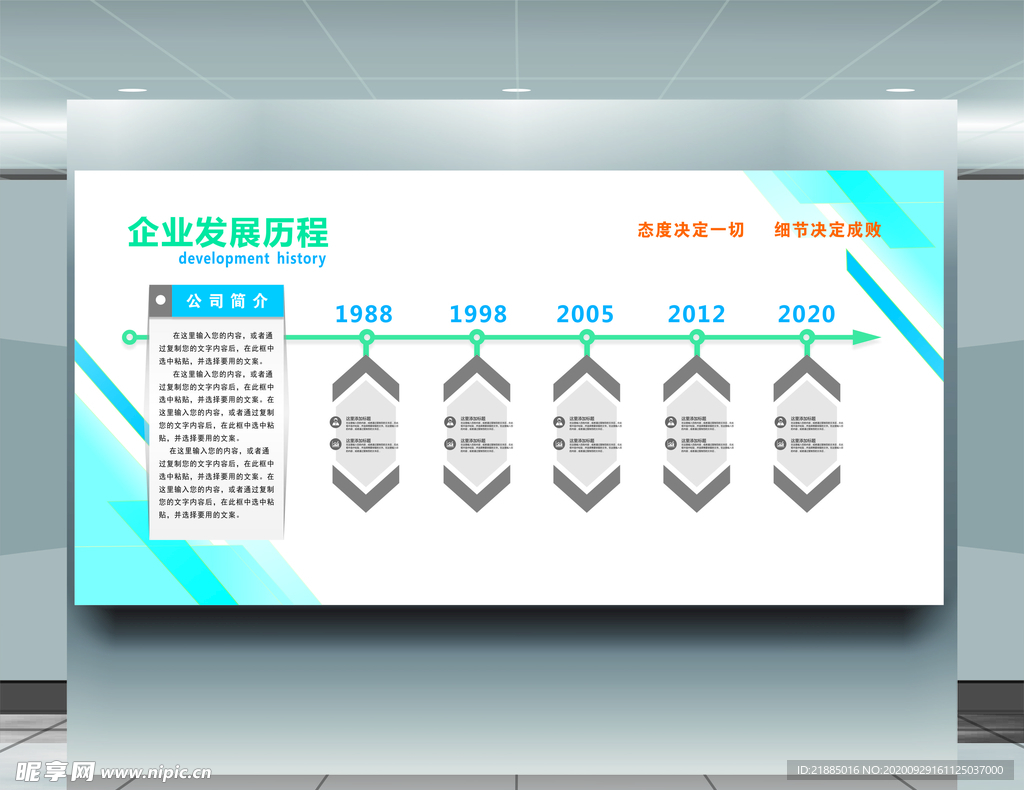
Task: Click the arrowhead ending the timeline
Action: coord(866,338)
